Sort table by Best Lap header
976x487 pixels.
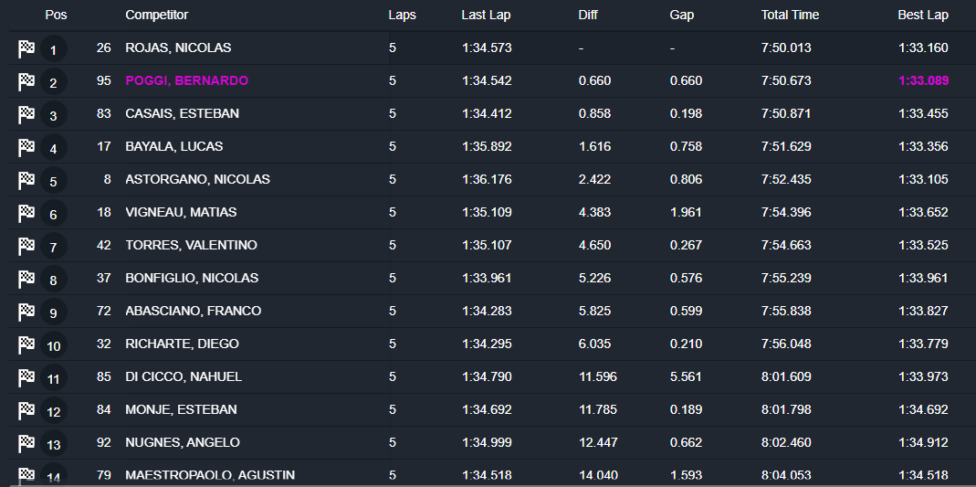922,15
